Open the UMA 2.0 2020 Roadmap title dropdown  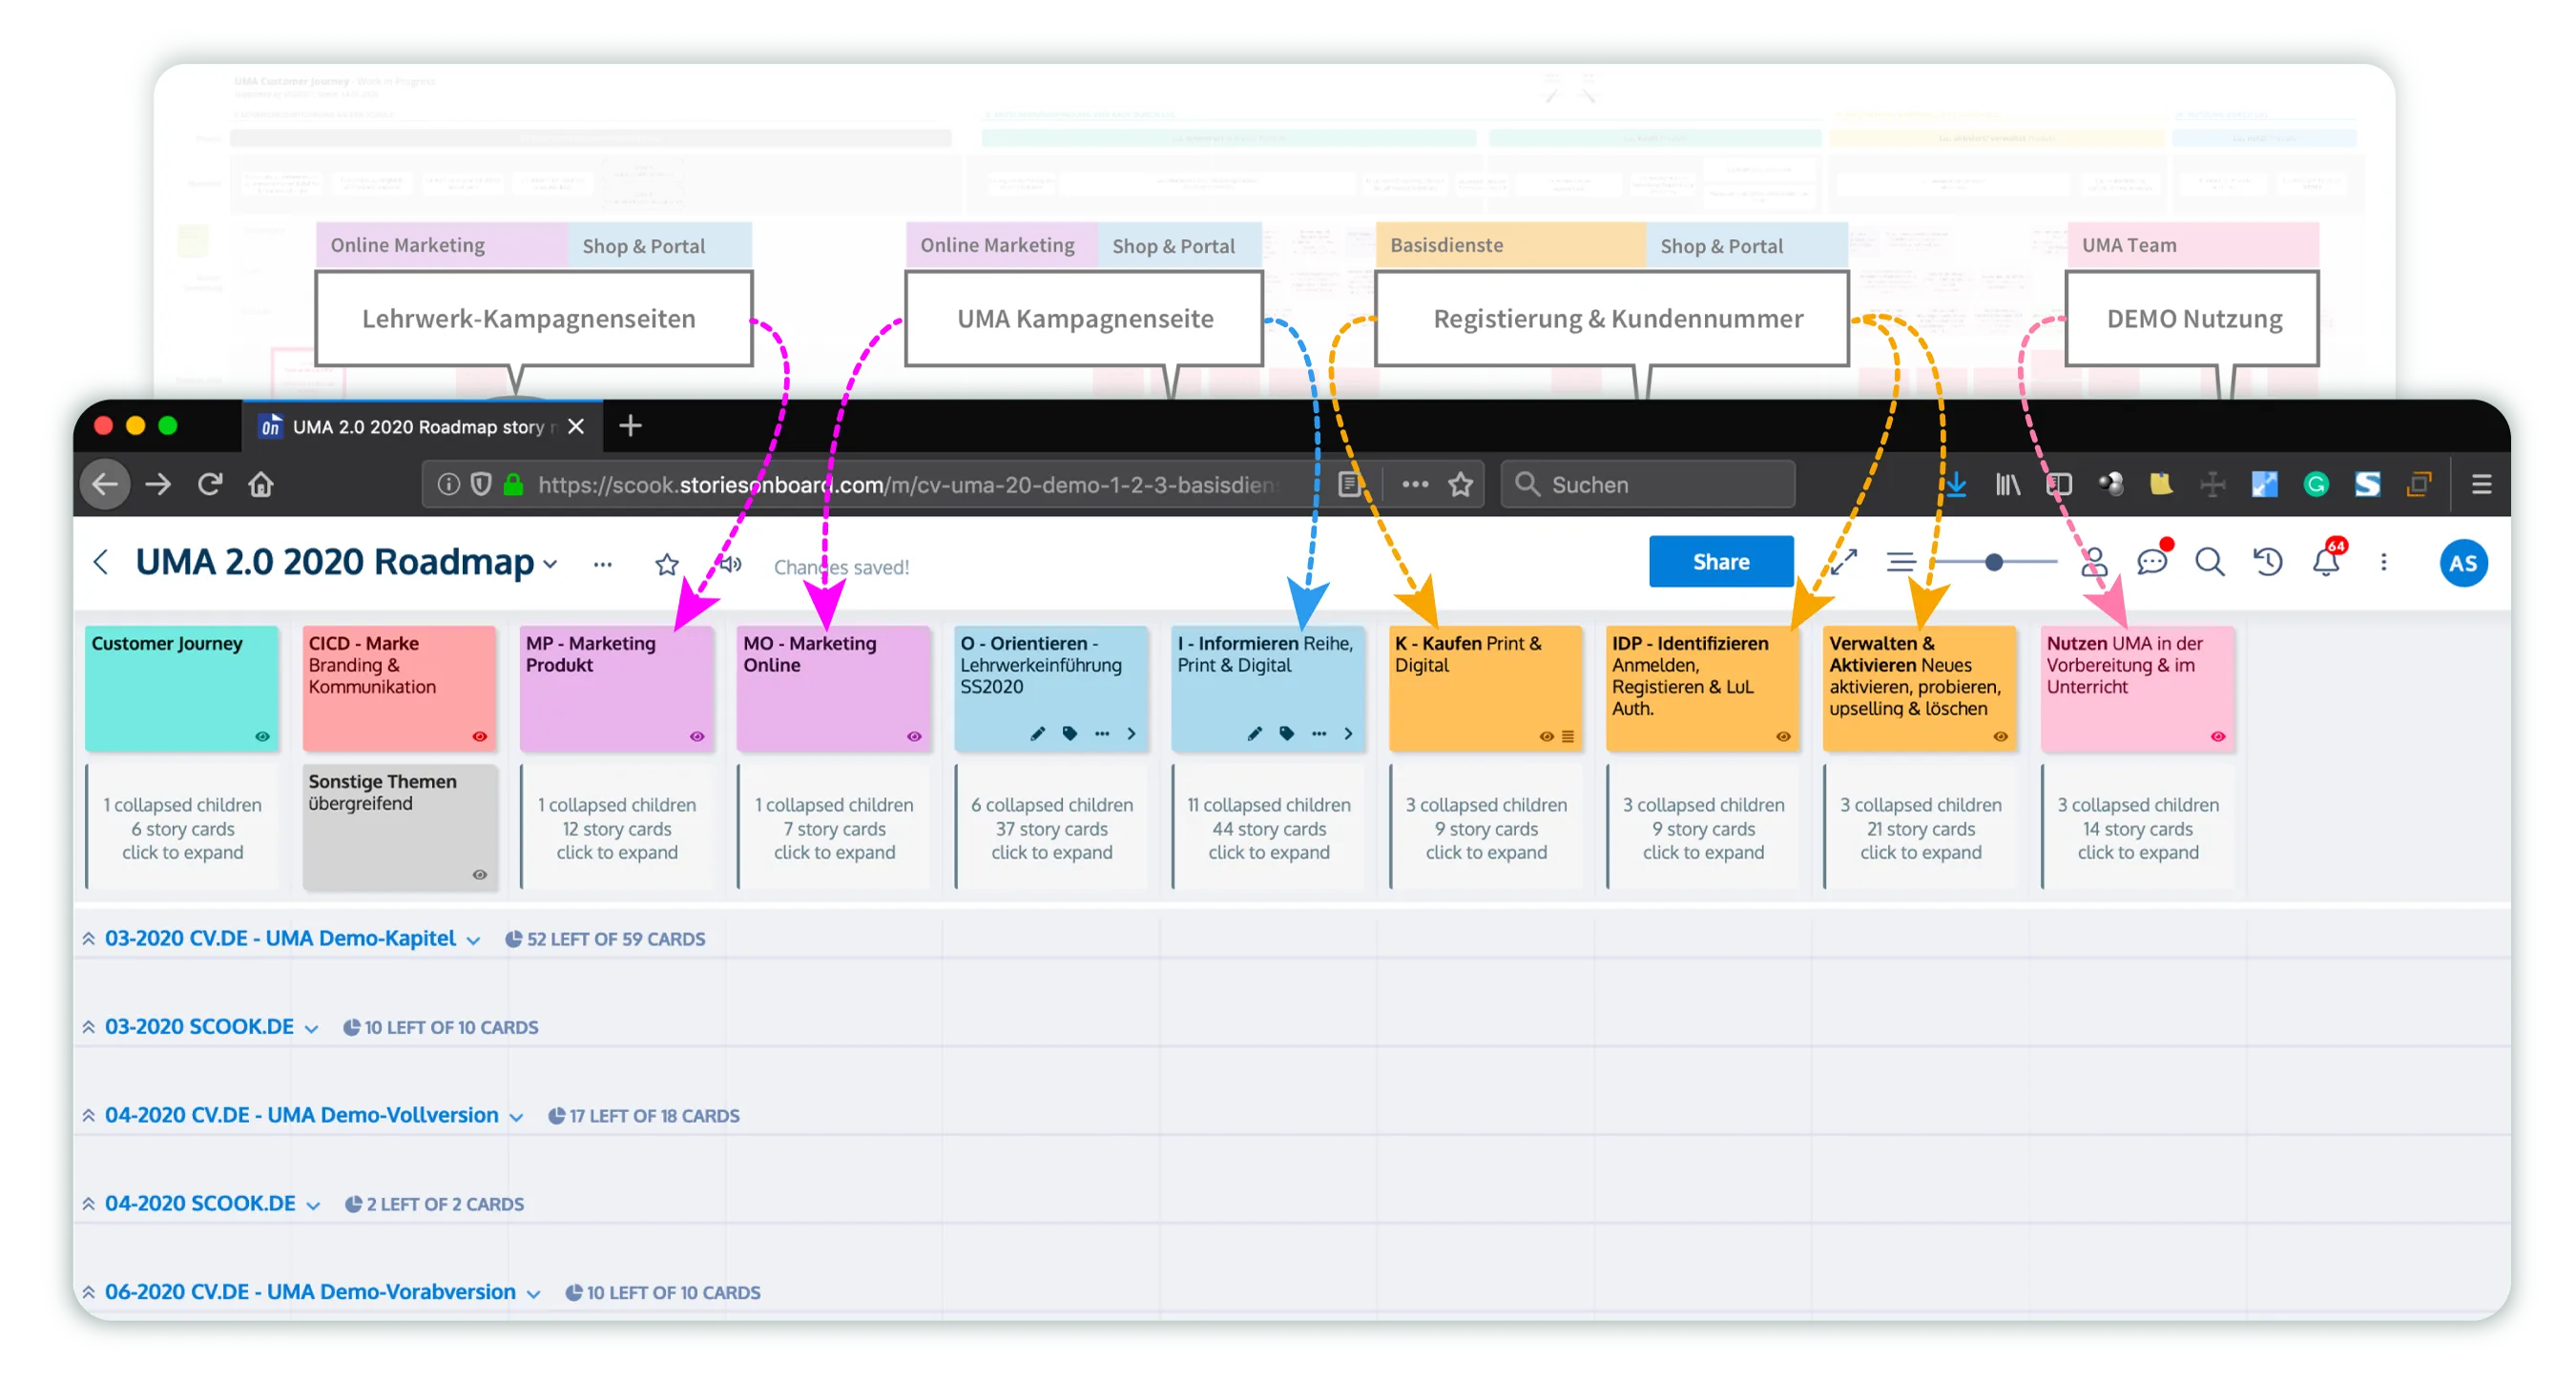click(x=550, y=565)
